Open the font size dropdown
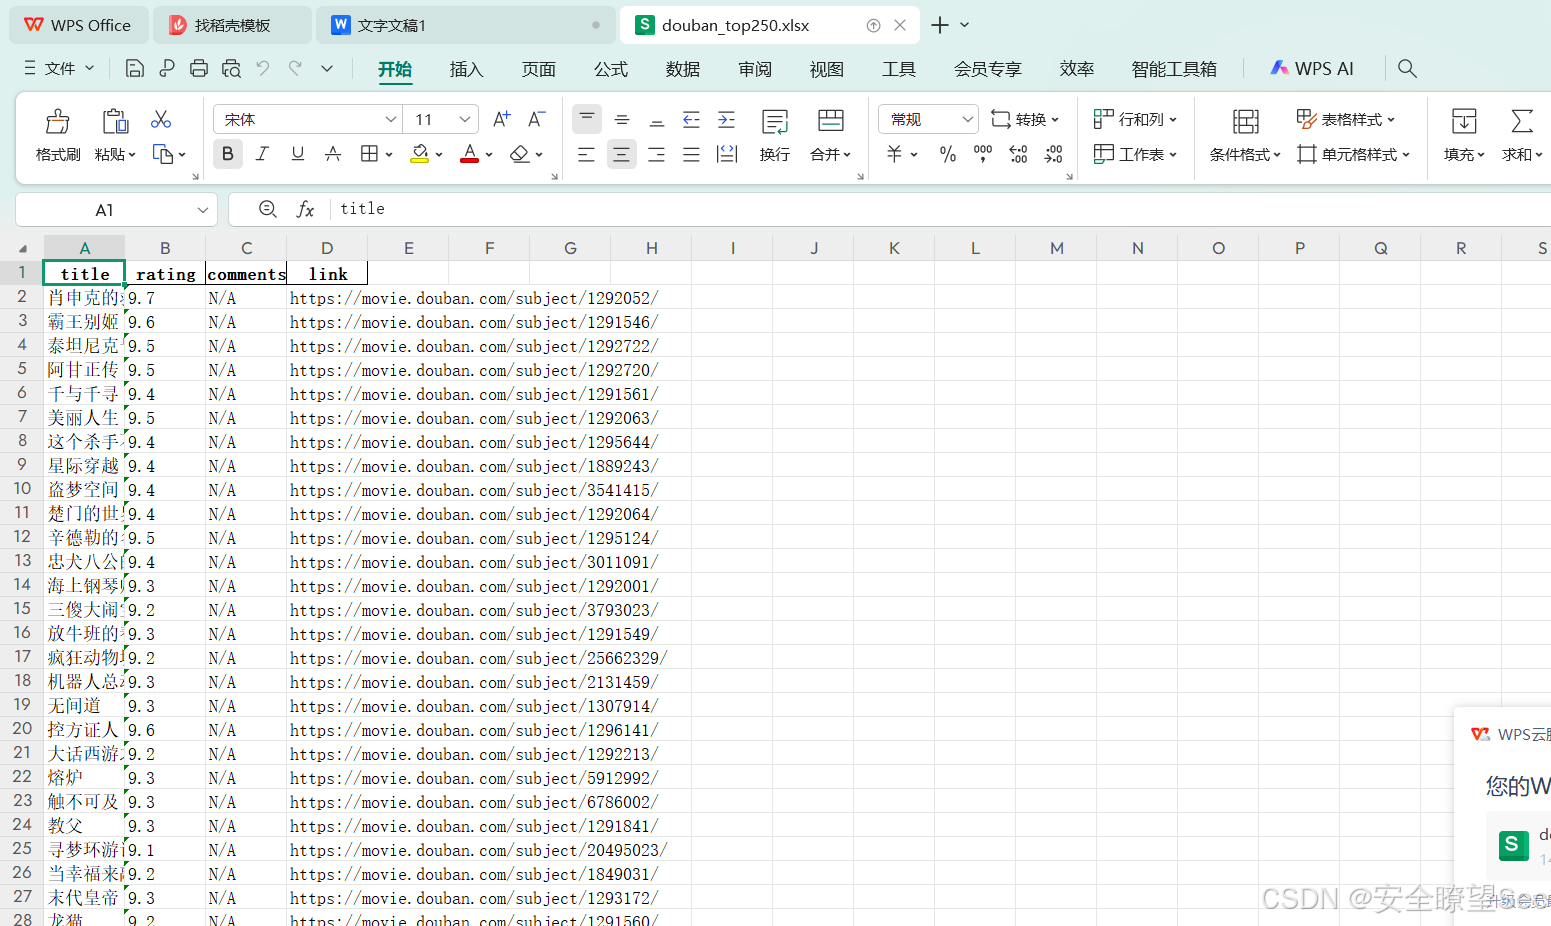 tap(465, 119)
